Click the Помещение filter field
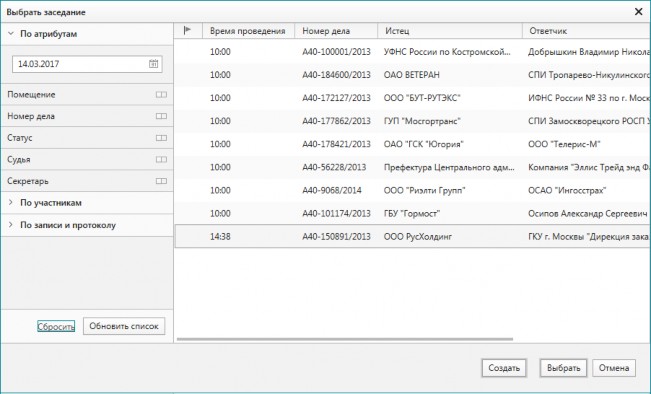 tap(87, 95)
